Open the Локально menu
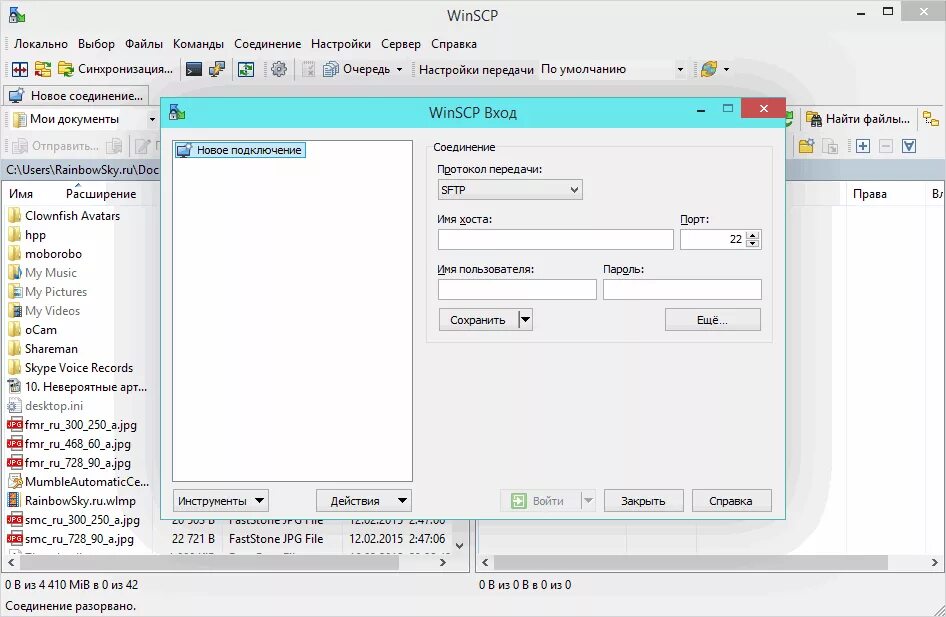 [41, 44]
